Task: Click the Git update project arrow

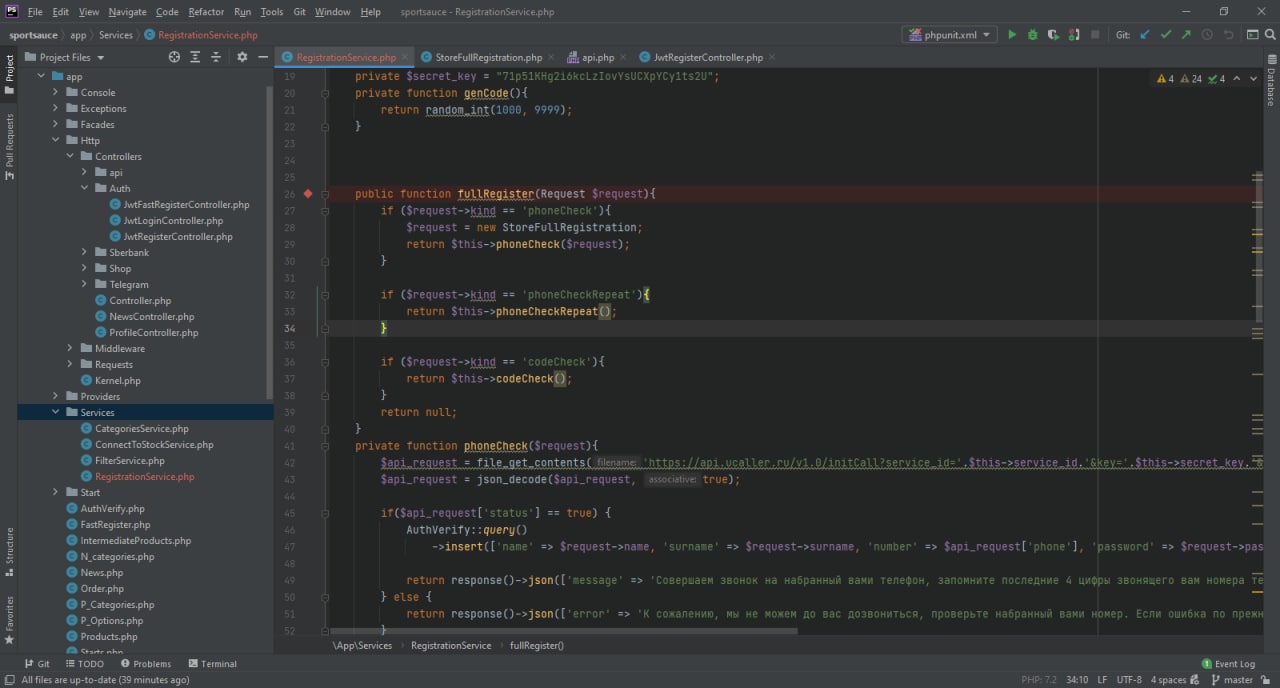Action: click(1145, 35)
